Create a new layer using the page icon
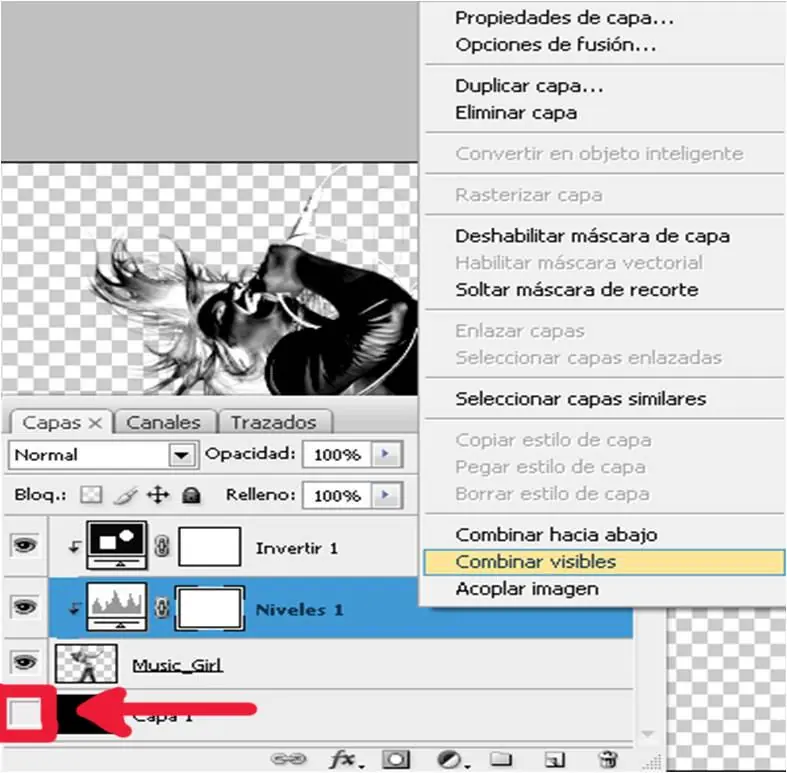 [555, 759]
